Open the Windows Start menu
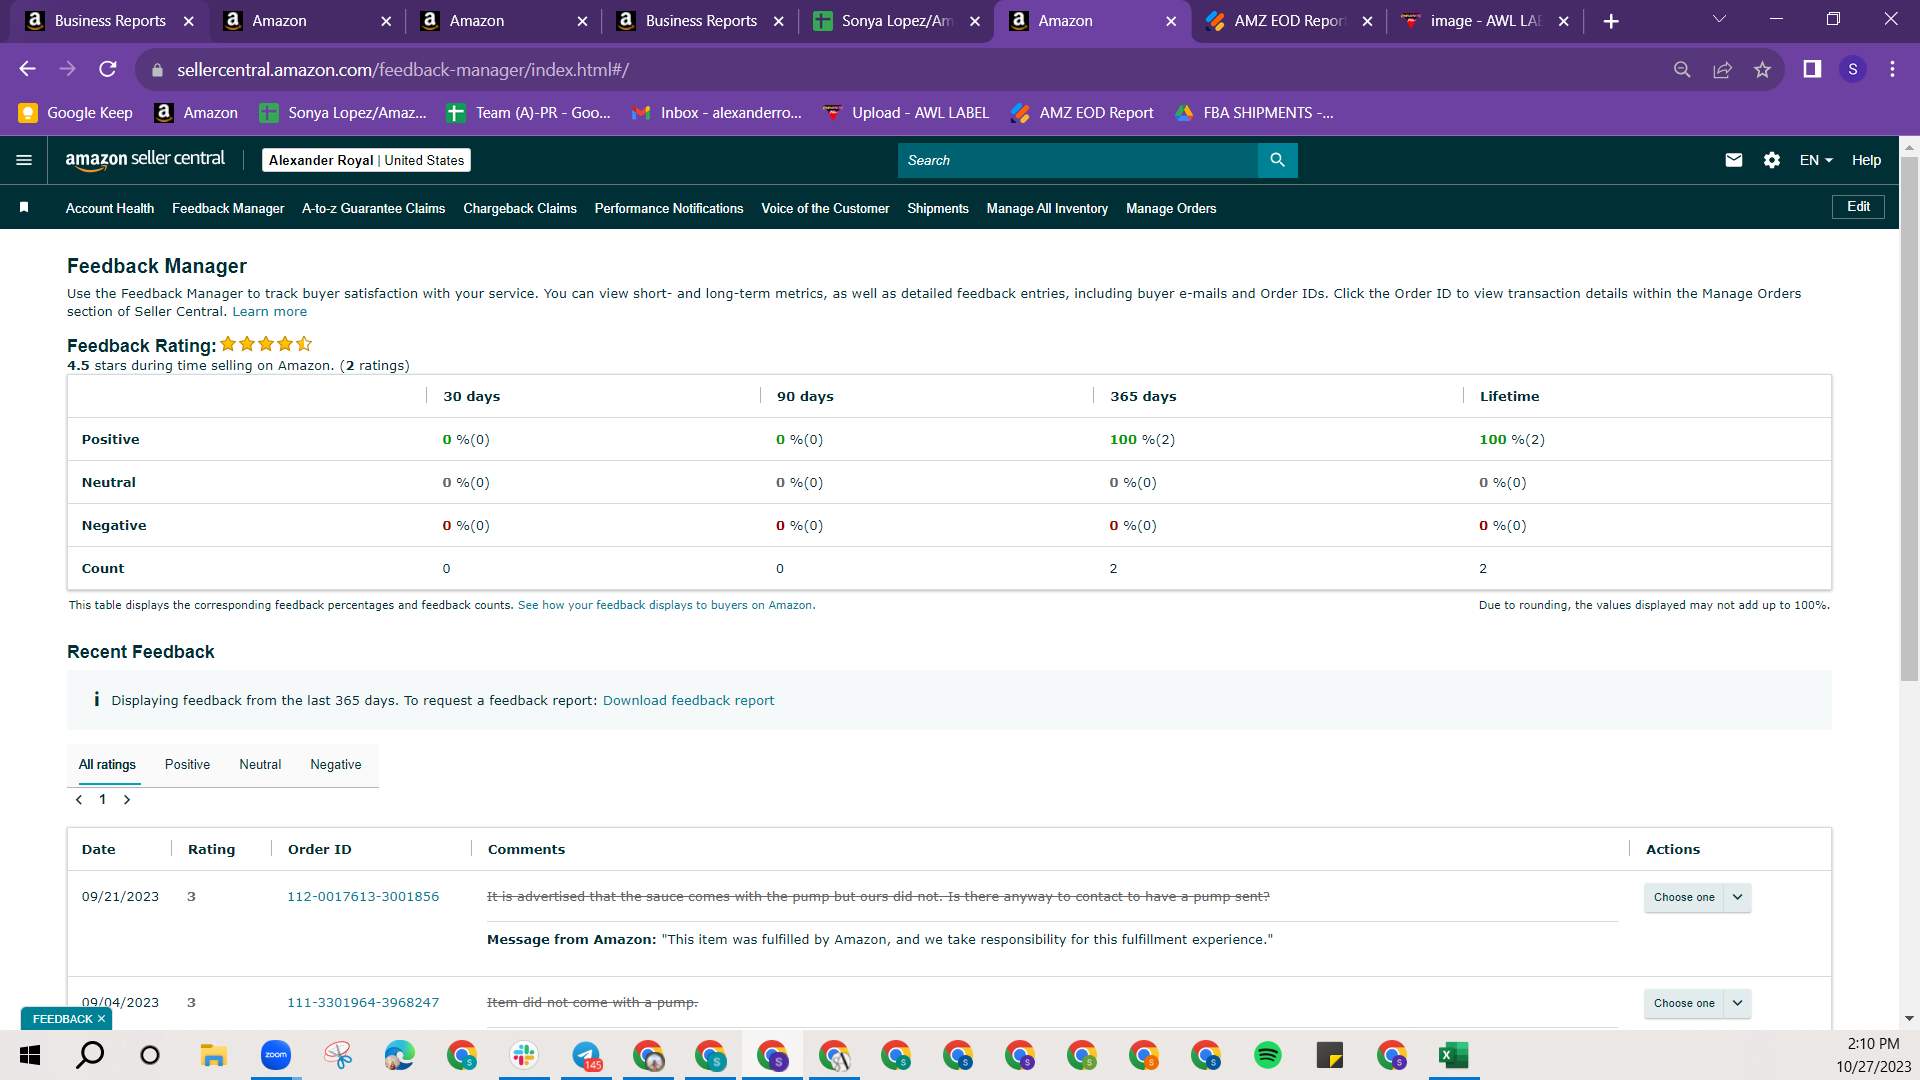The height and width of the screenshot is (1080, 1920). click(x=30, y=1055)
